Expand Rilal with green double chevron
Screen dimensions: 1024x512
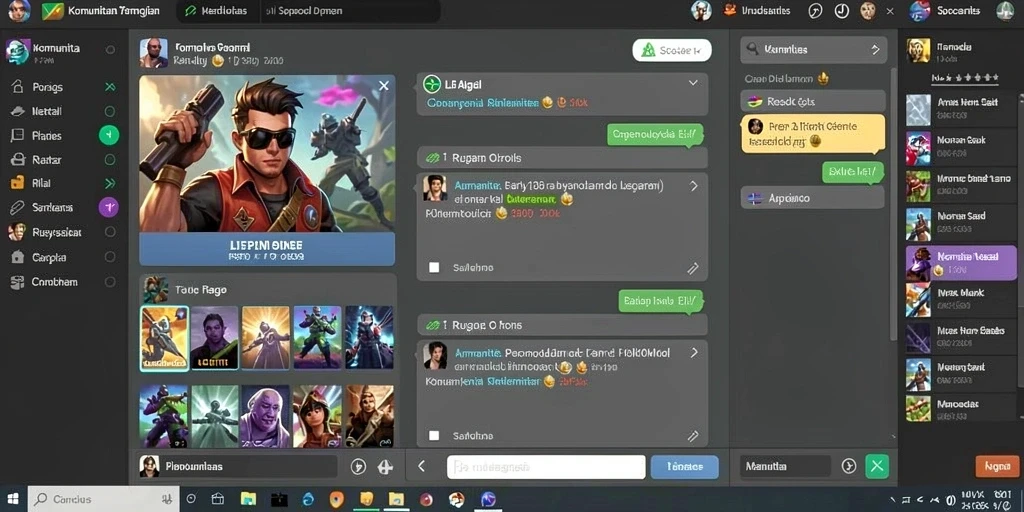tap(110, 184)
